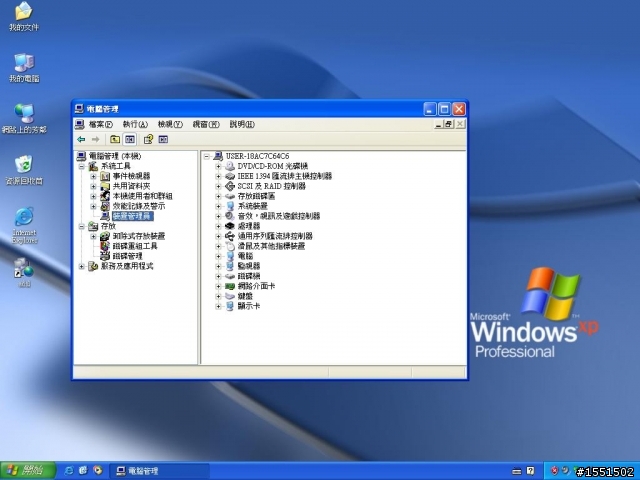Viewport: 640px width, 480px height.
Task: Select the 鍵盤 device icon
Action: pos(230,296)
